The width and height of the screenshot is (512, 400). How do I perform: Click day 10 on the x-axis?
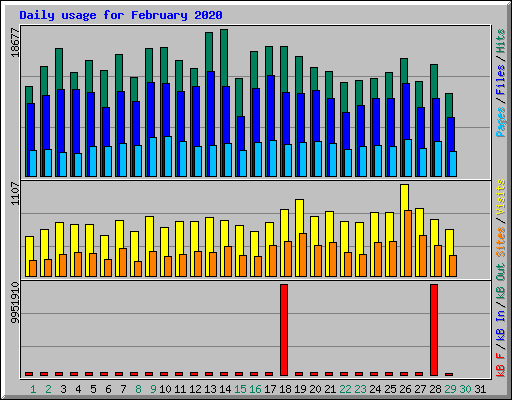click(165, 389)
